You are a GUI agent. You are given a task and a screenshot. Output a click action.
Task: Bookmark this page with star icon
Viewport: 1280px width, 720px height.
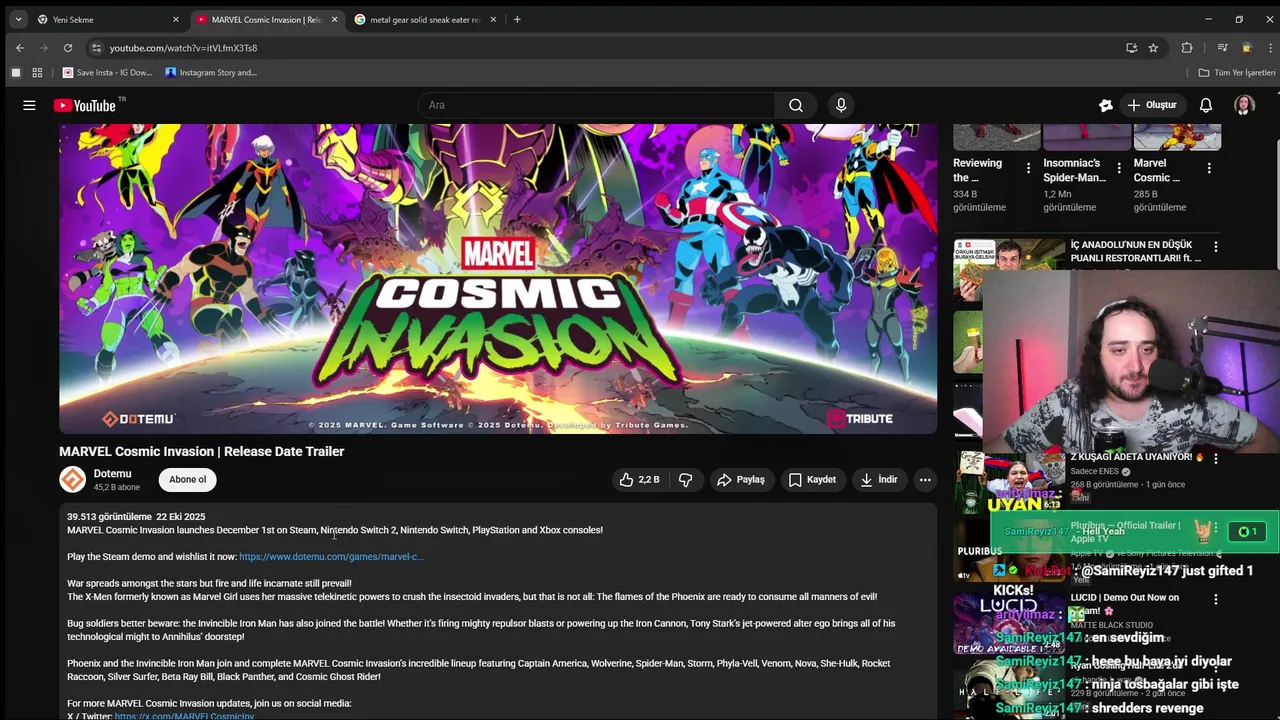pyautogui.click(x=1153, y=48)
